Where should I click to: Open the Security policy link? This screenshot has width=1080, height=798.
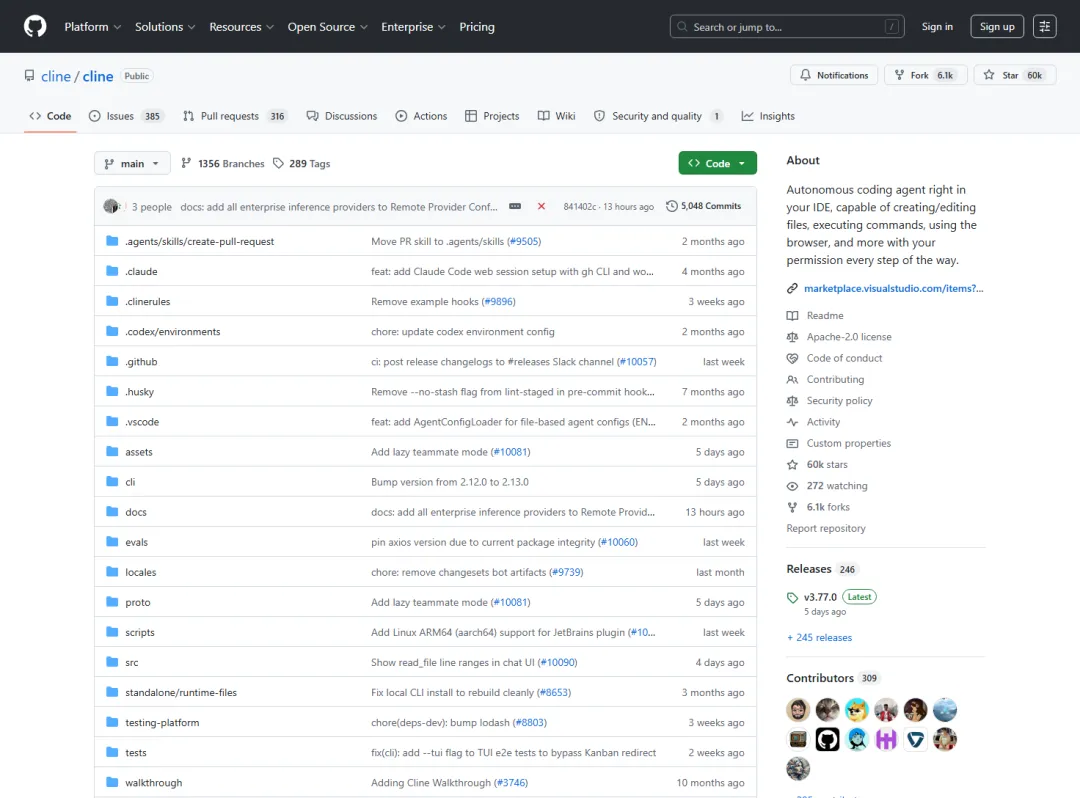(839, 401)
